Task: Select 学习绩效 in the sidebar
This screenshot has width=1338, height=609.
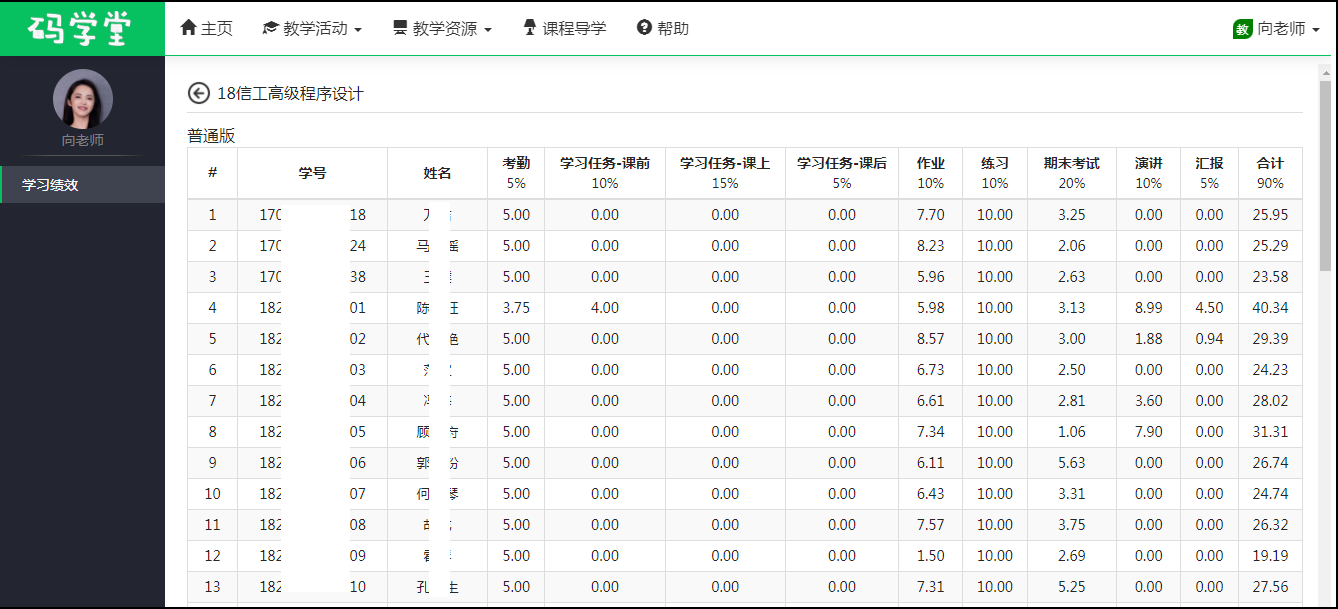Action: (83, 185)
